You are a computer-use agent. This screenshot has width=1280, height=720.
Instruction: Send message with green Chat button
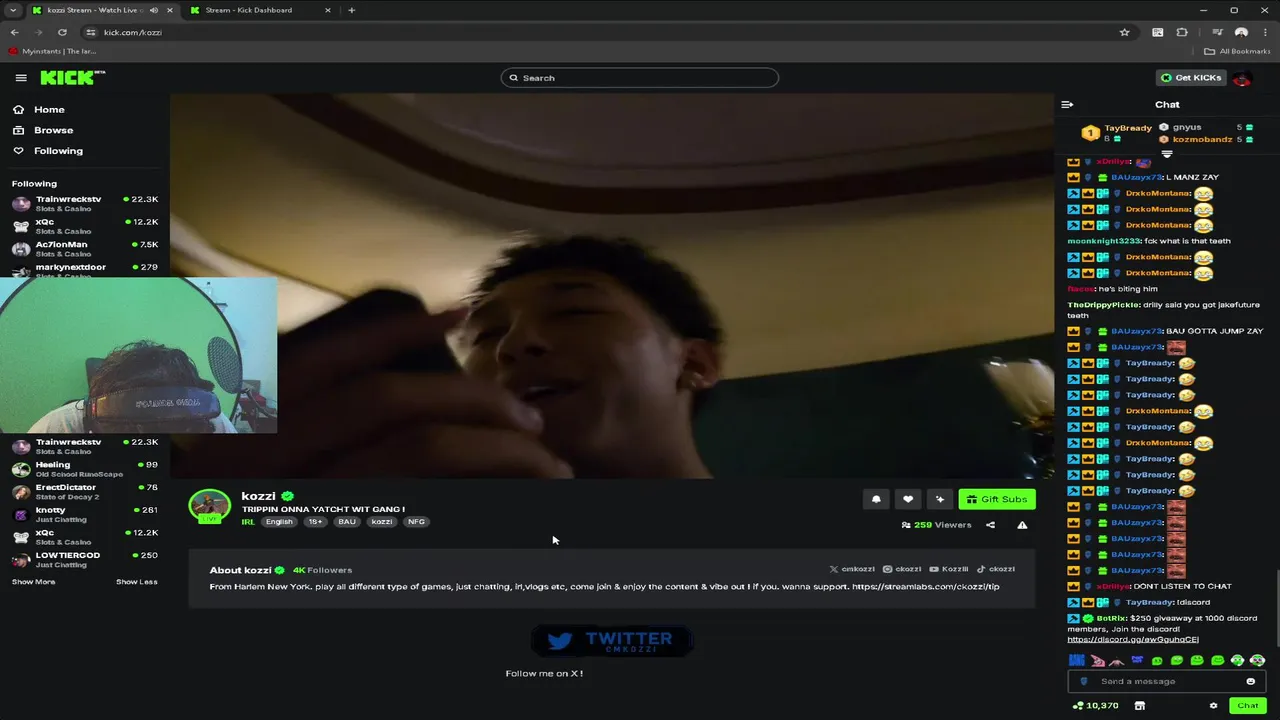click(1248, 705)
